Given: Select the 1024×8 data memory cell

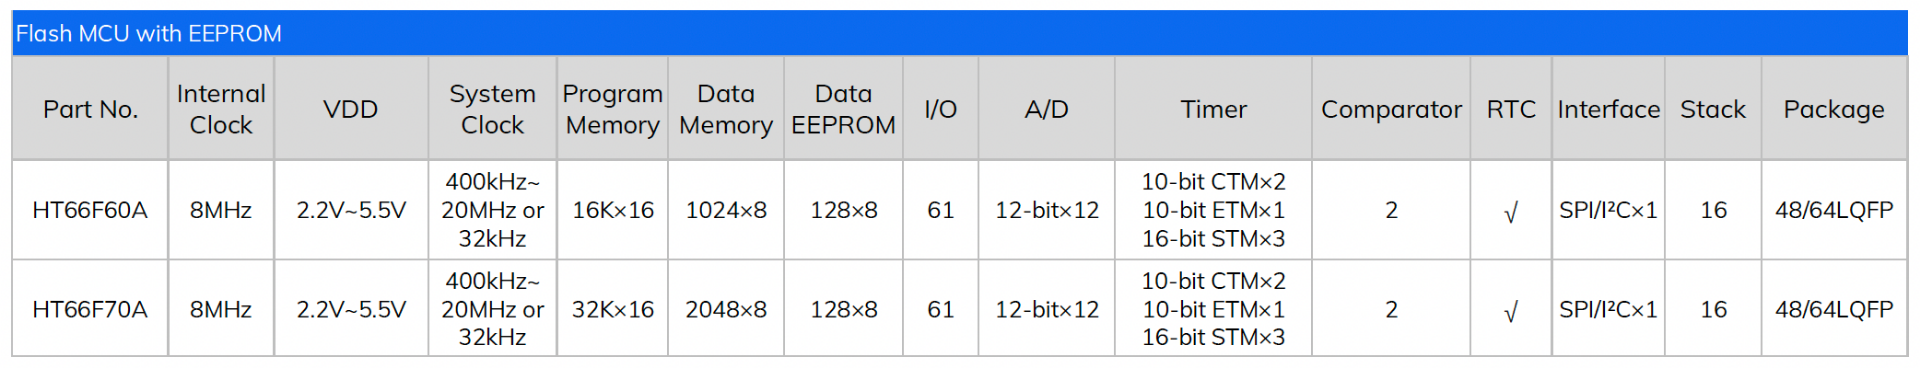Looking at the screenshot, I should click(726, 210).
